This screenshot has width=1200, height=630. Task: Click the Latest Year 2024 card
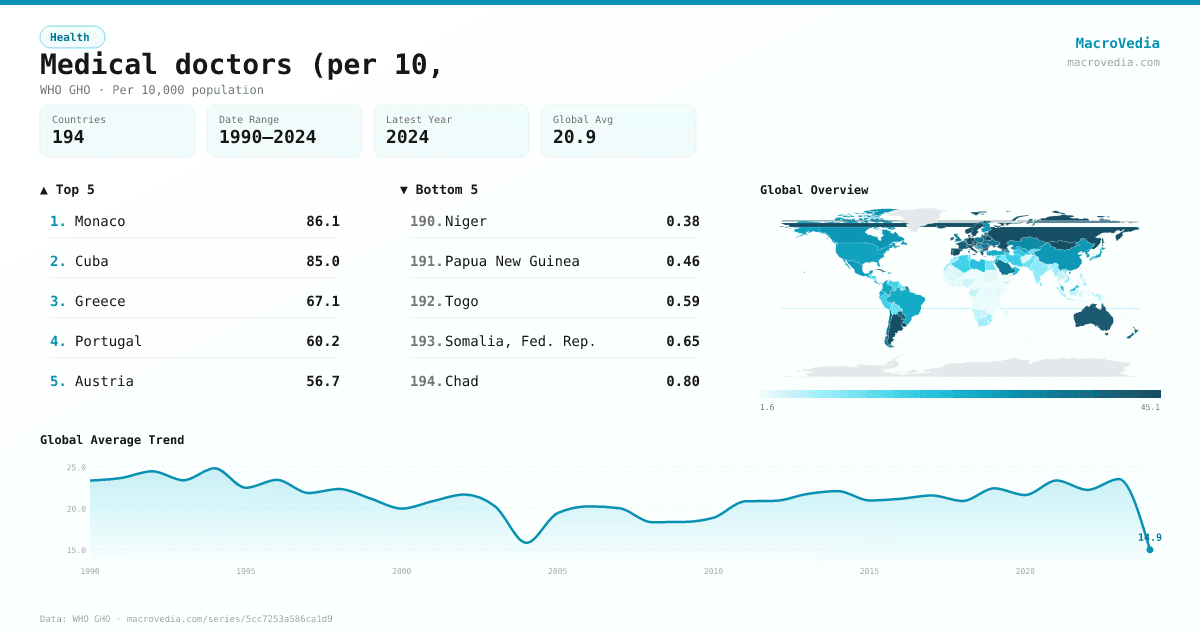point(451,131)
